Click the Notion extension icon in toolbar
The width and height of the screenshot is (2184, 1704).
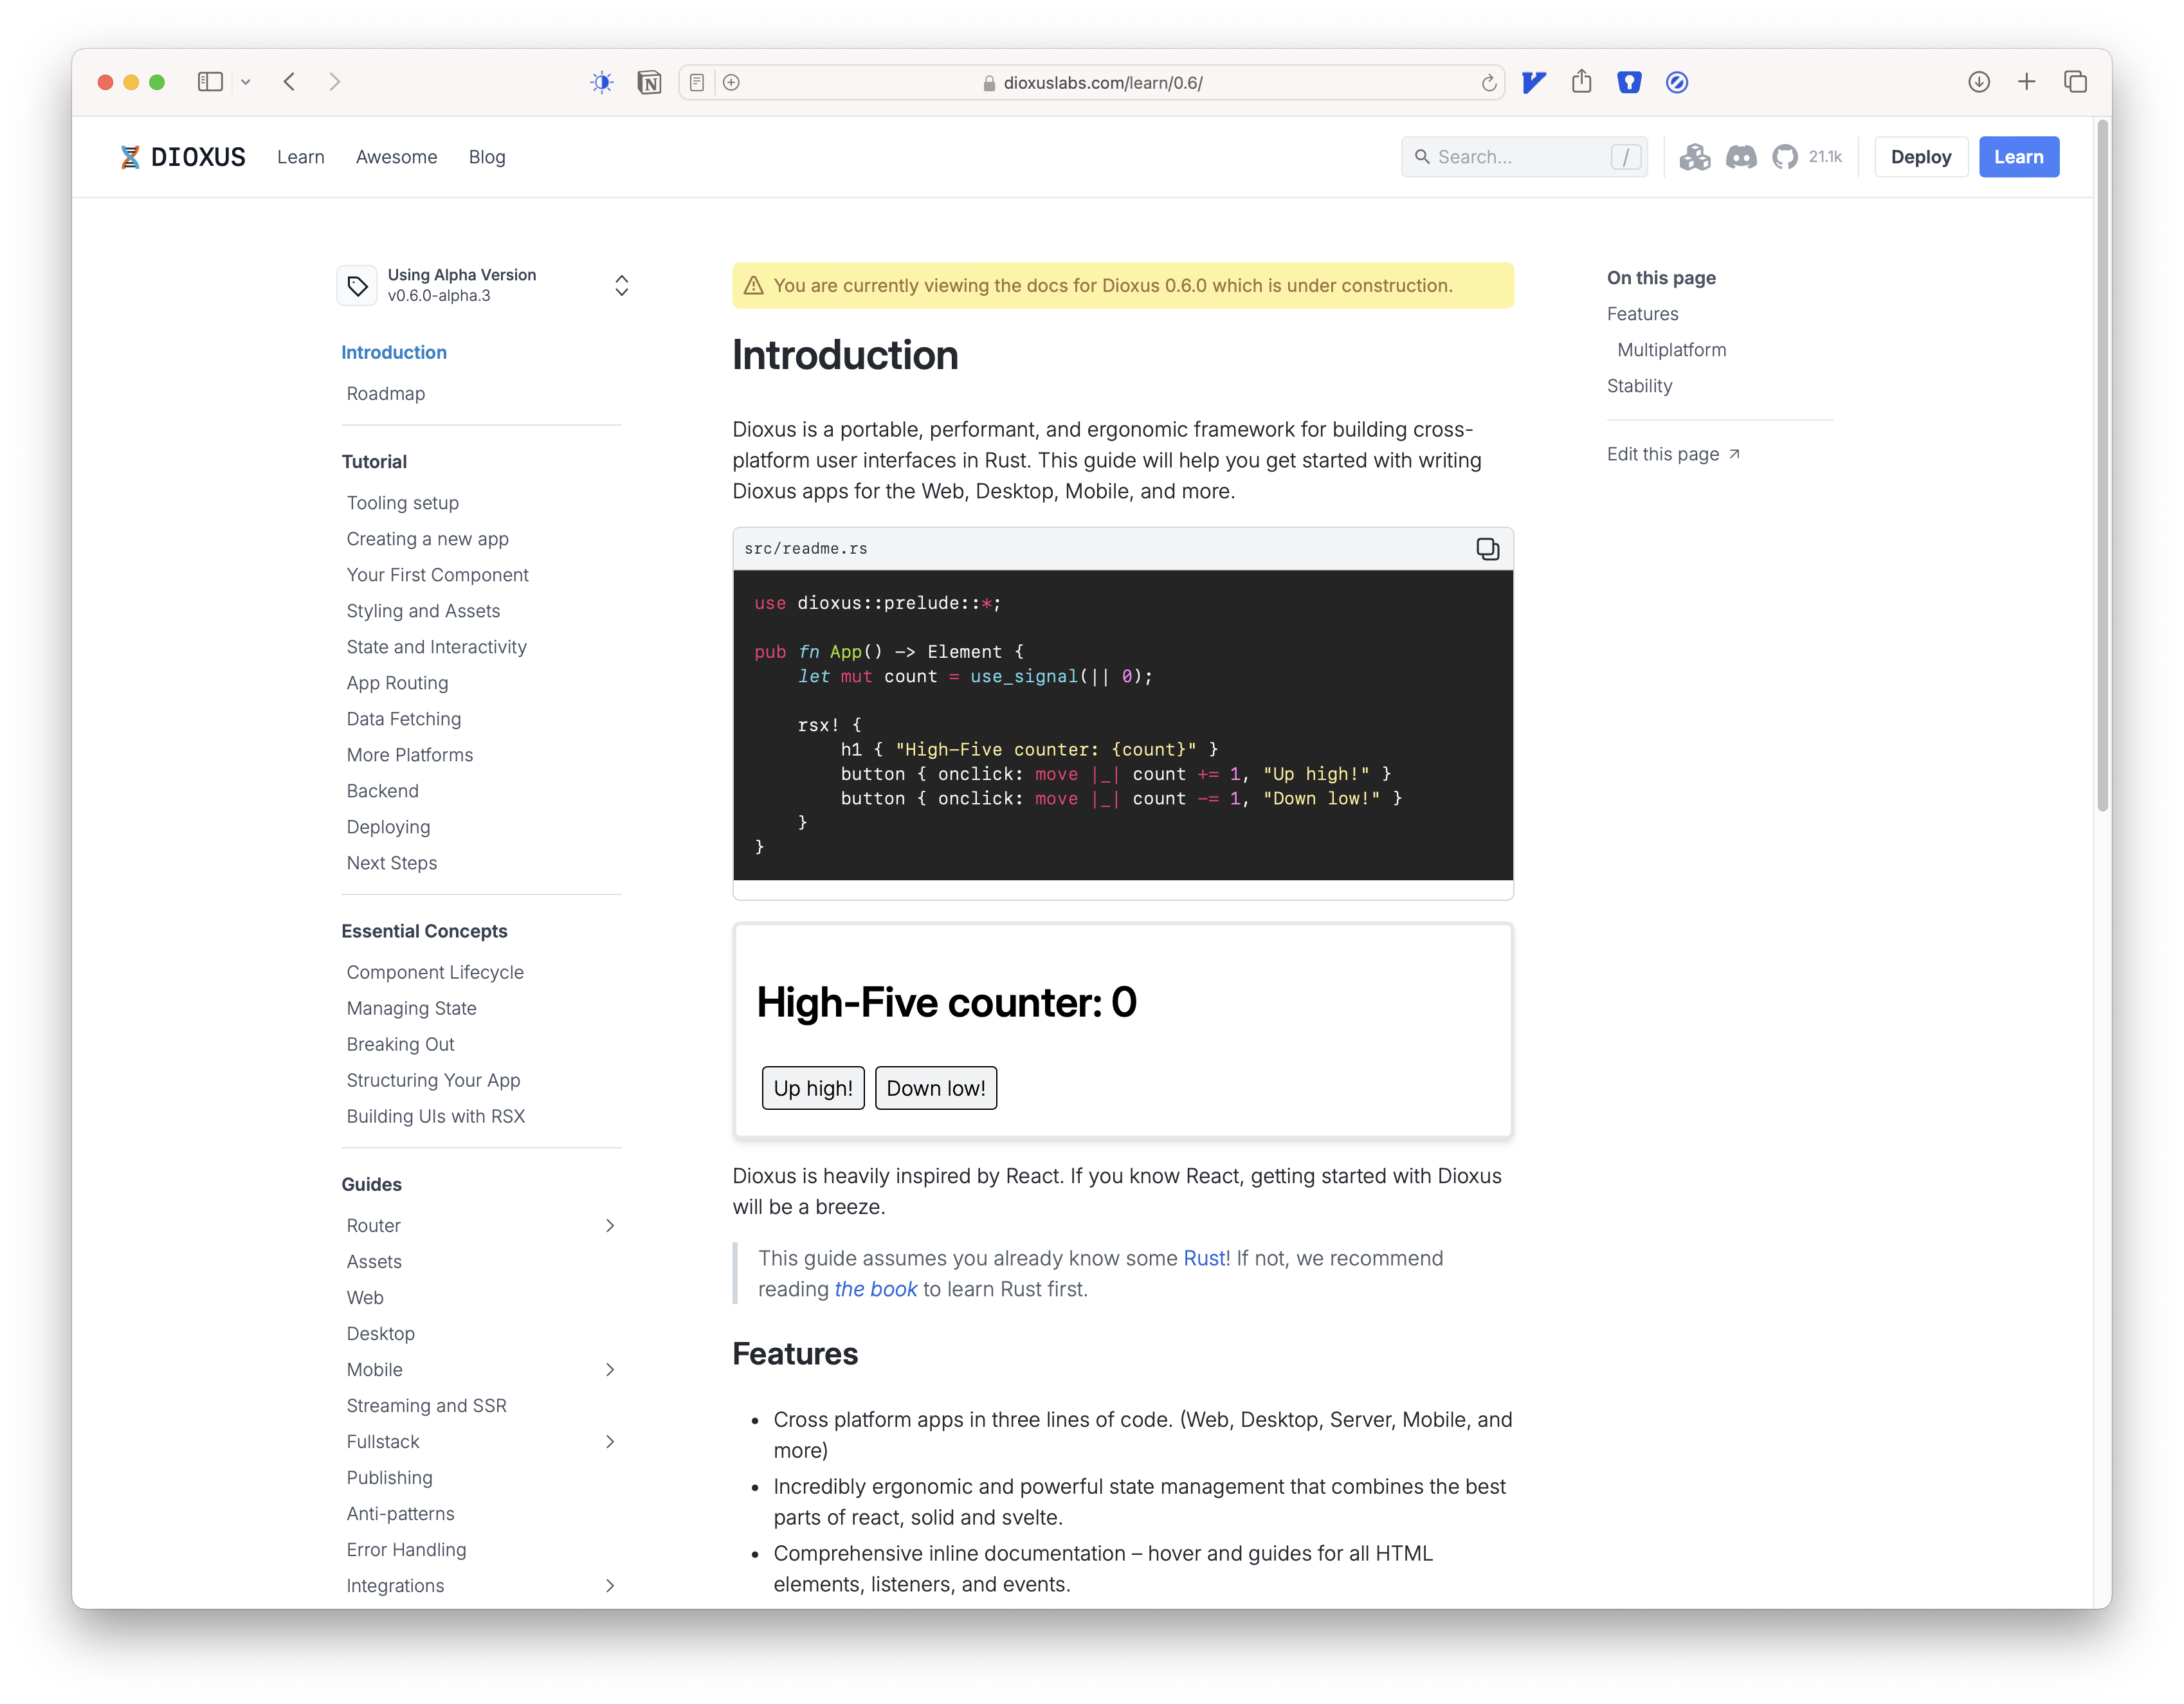(649, 82)
